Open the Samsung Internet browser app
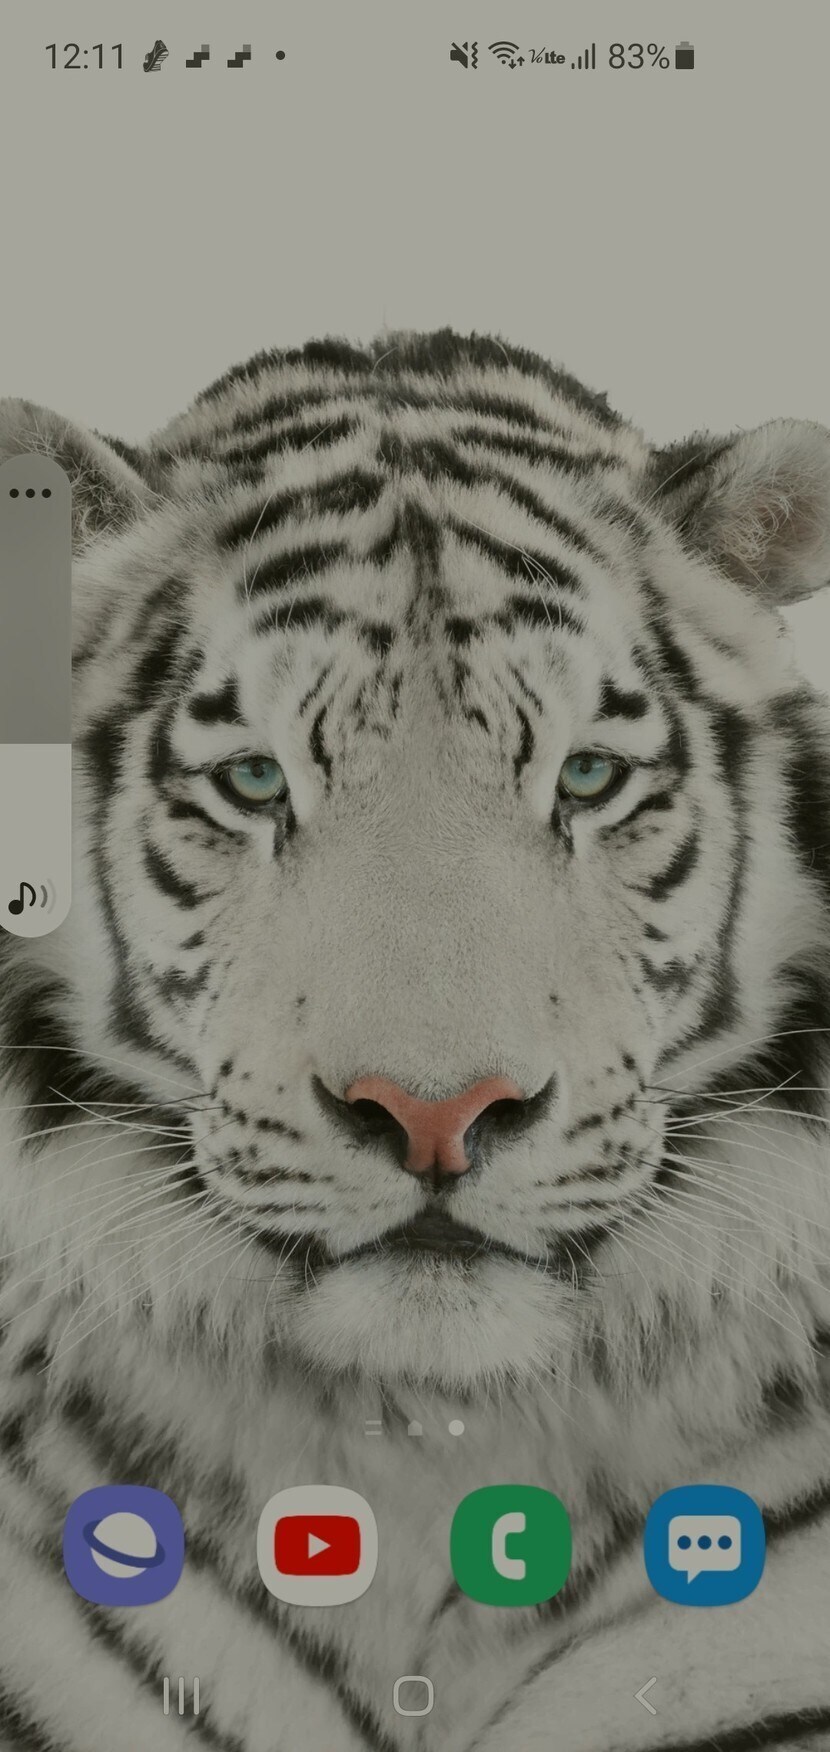The image size is (830, 1752). point(123,1545)
